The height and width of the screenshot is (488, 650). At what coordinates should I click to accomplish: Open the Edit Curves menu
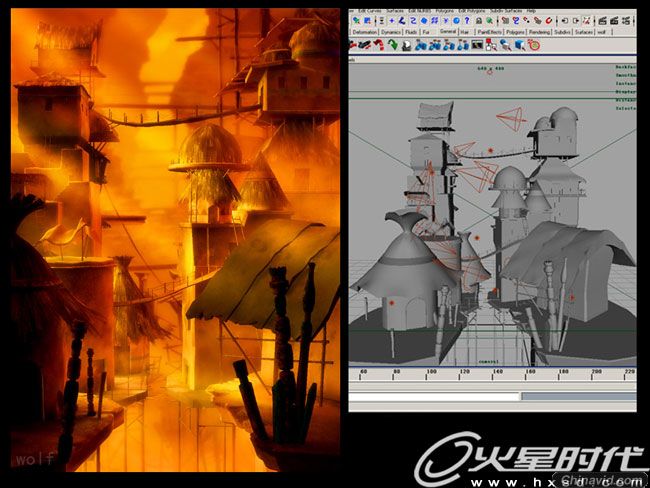click(x=370, y=11)
